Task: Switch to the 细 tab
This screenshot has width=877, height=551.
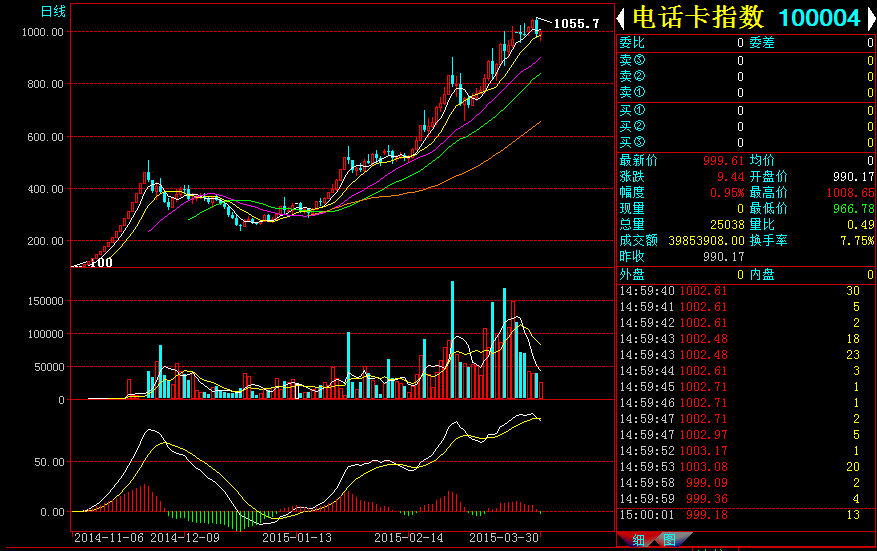Action: click(638, 540)
